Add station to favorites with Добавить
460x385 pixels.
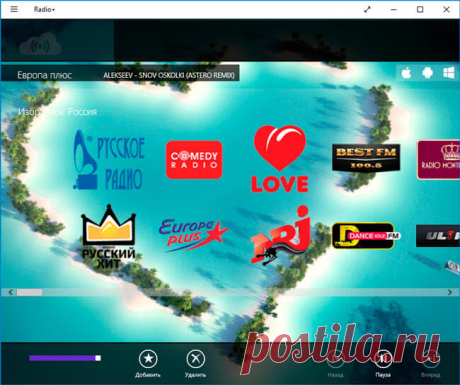[x=148, y=363]
